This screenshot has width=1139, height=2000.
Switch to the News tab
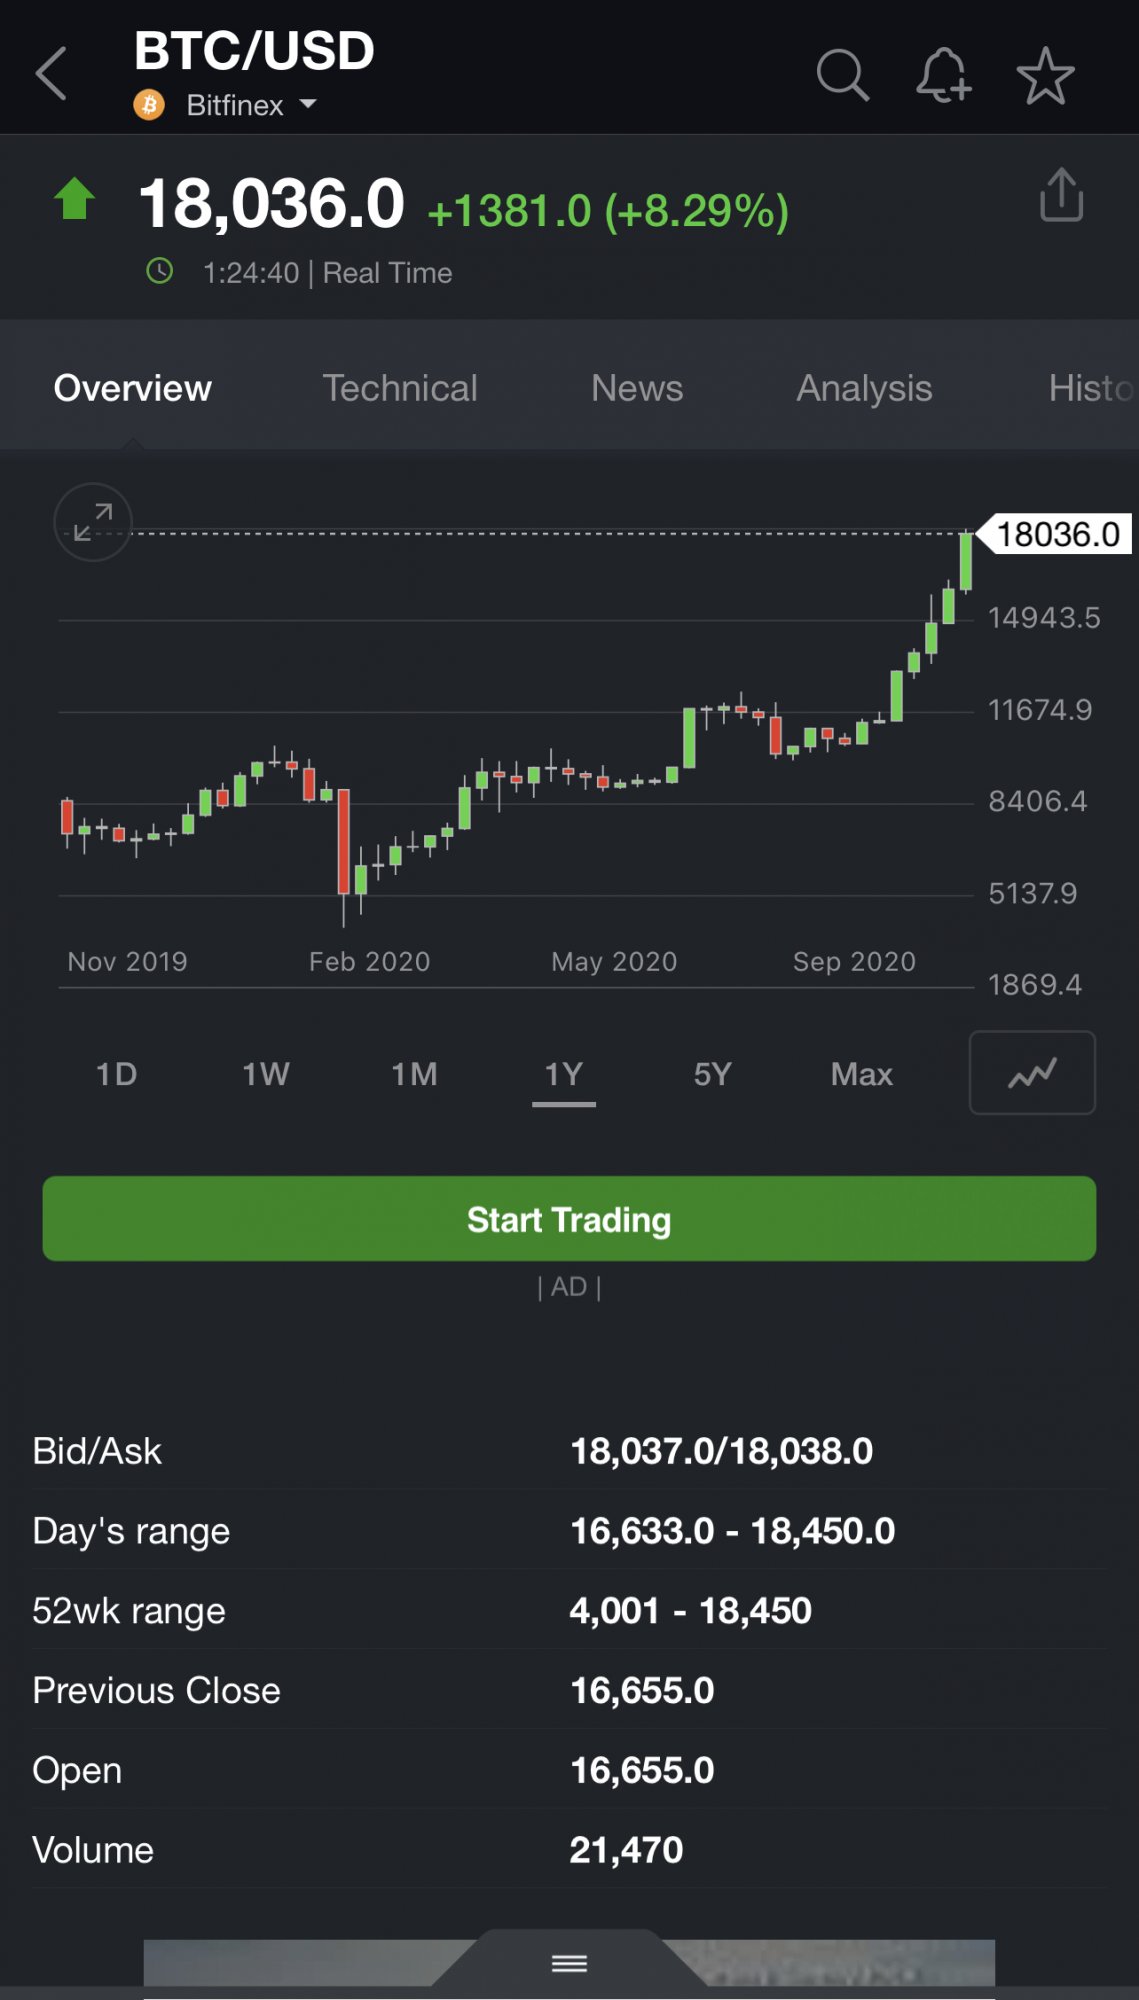click(637, 388)
